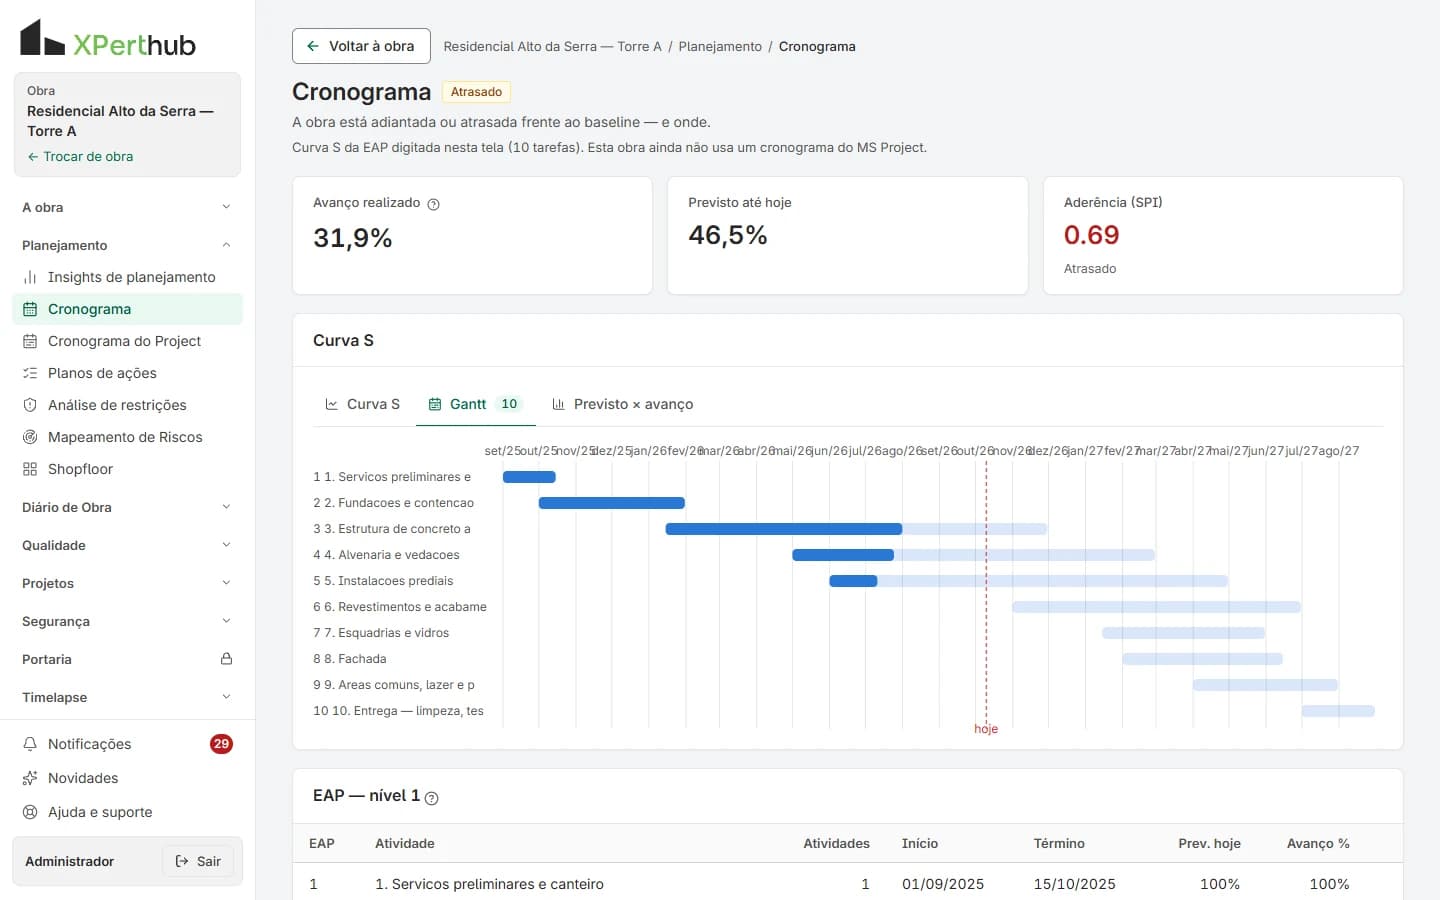Collapse the Planejamento section
Screen dimensions: 1440x900
(127, 245)
